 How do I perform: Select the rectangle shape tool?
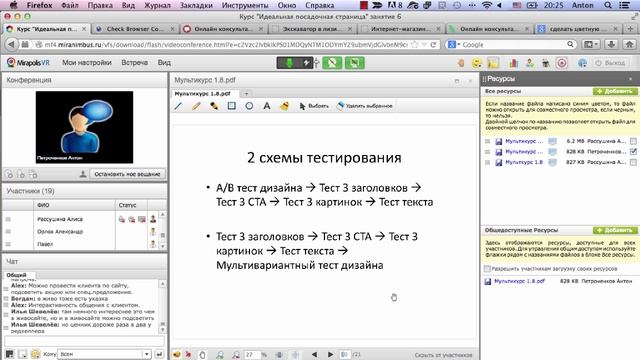pyautogui.click(x=231, y=106)
